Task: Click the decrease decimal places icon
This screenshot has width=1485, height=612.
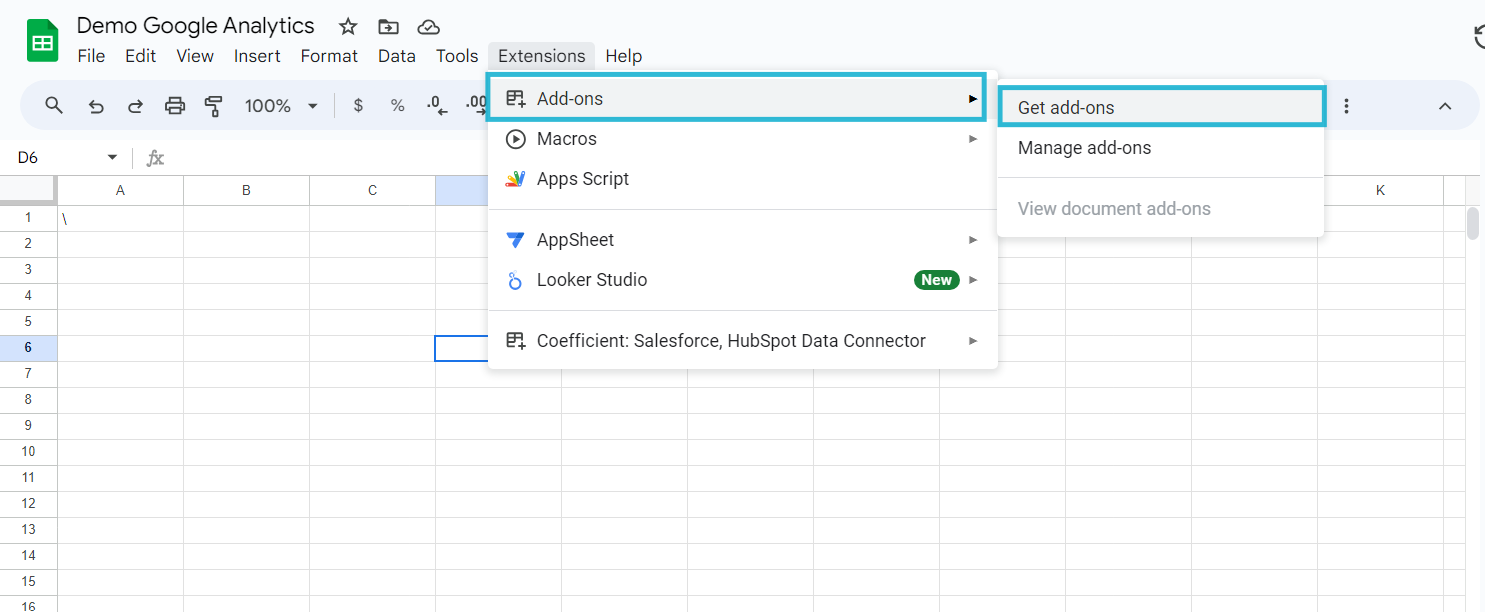Action: (x=437, y=105)
